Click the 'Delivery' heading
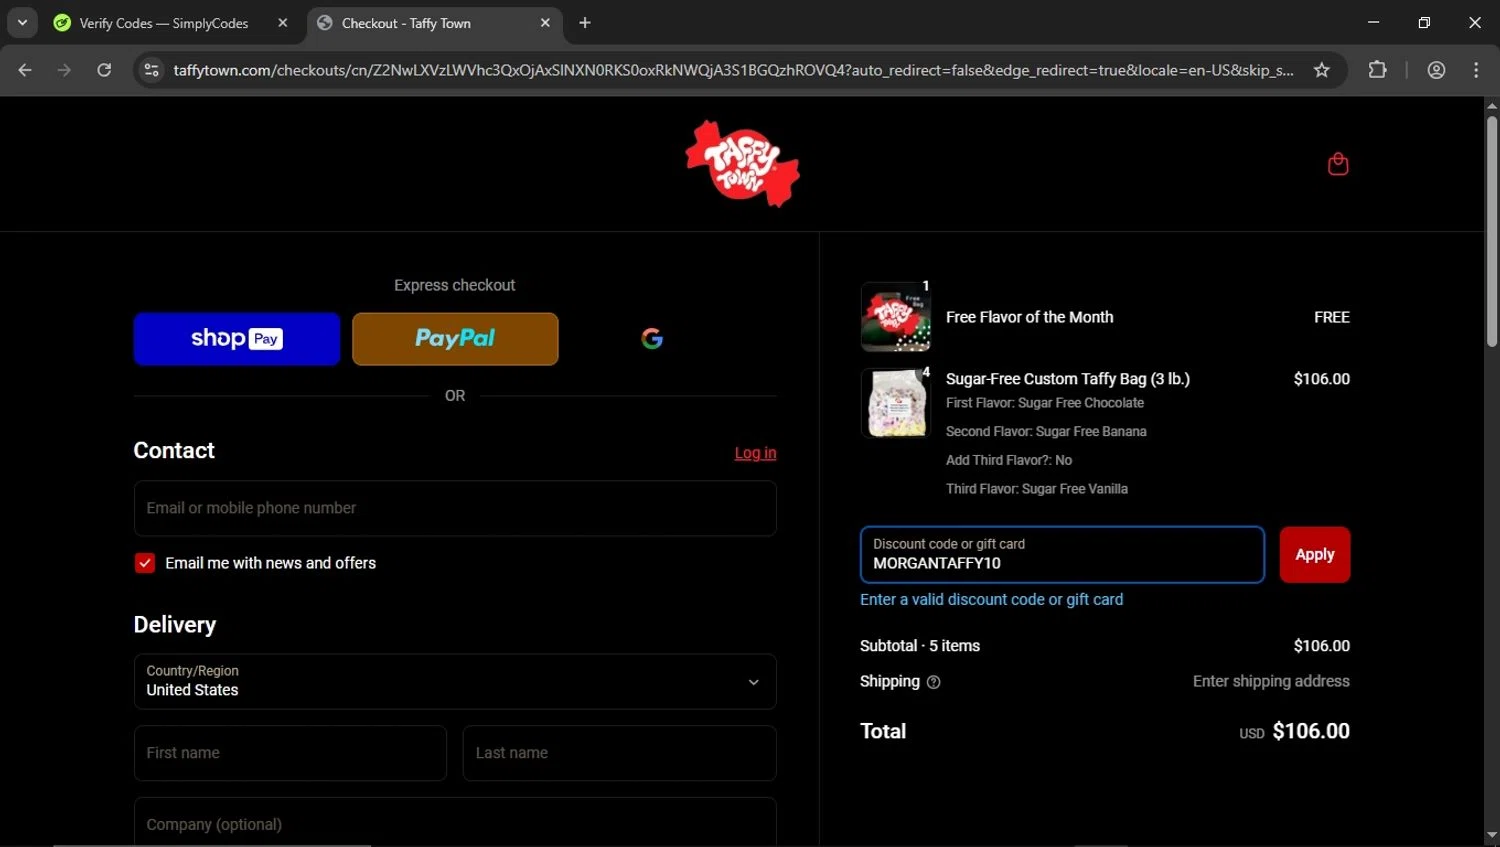The width and height of the screenshot is (1500, 847). click(x=175, y=625)
